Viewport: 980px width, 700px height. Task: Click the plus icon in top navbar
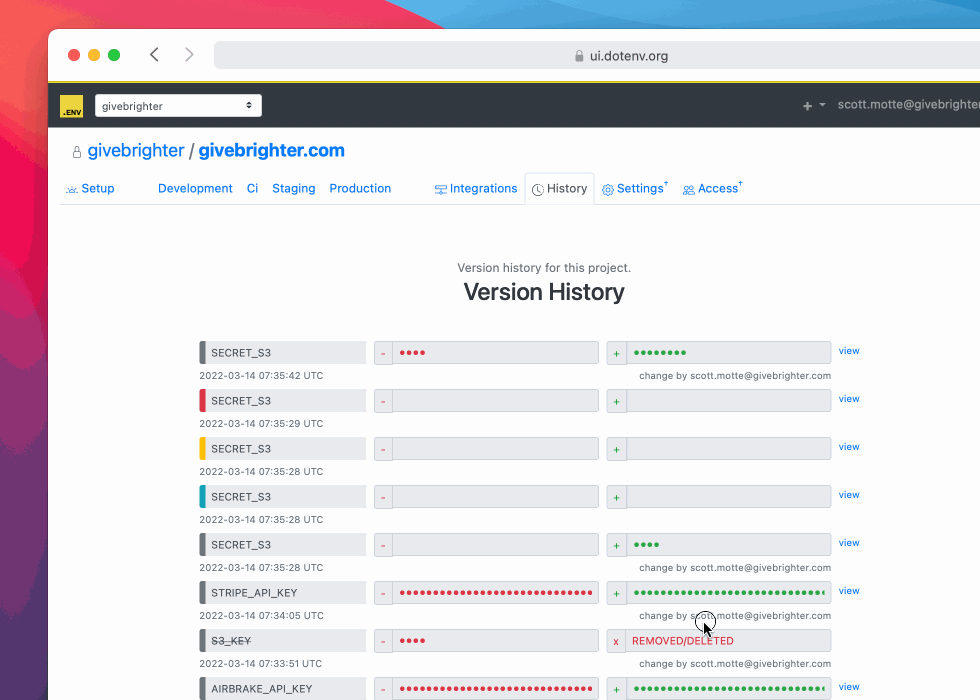pyautogui.click(x=807, y=106)
